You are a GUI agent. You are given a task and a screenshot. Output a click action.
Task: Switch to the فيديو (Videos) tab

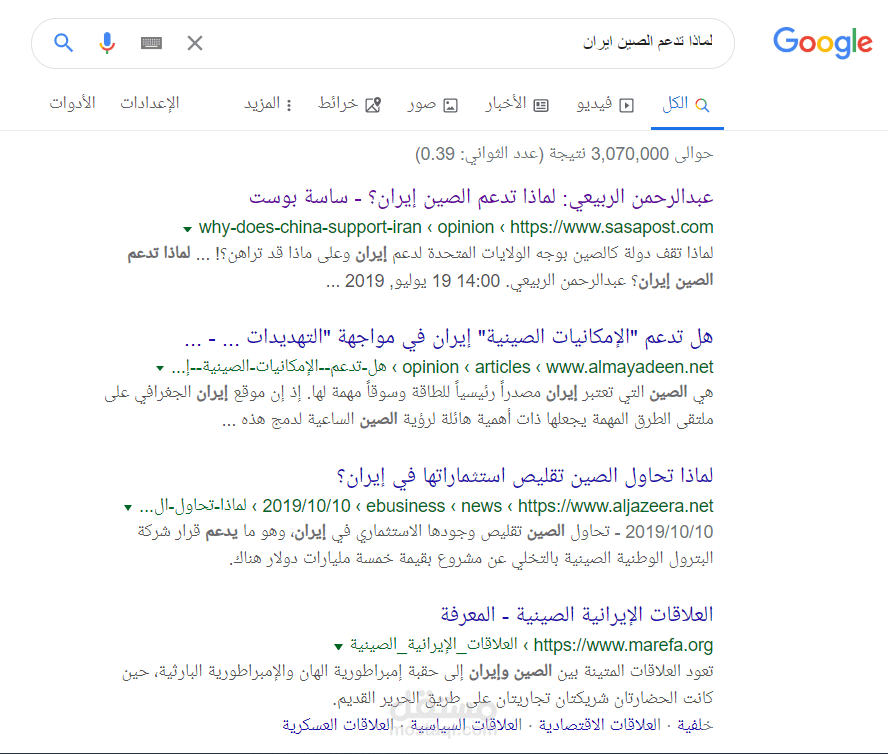point(605,104)
